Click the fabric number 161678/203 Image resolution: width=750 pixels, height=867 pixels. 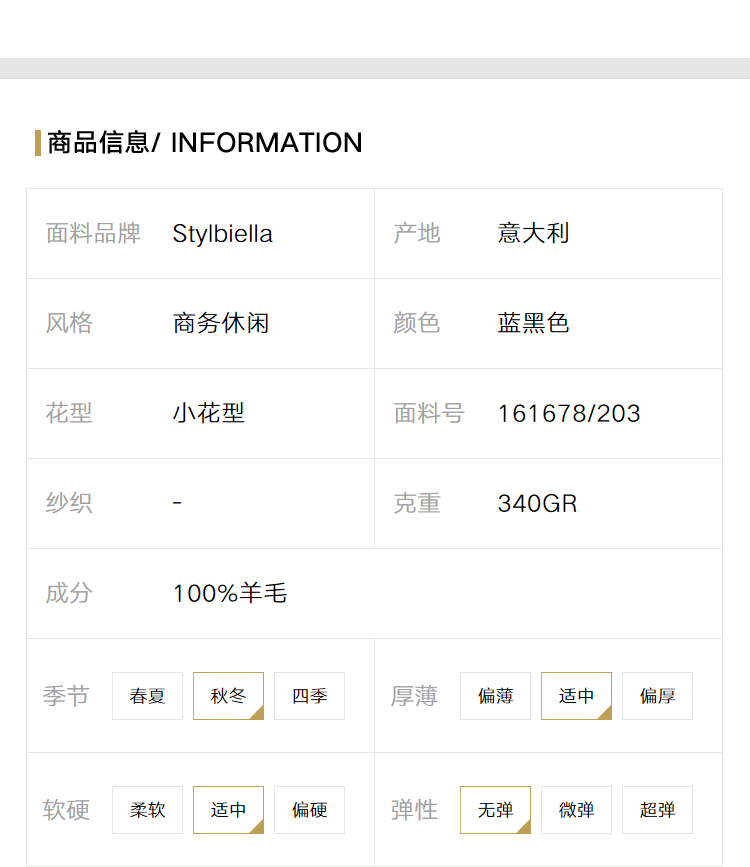569,414
